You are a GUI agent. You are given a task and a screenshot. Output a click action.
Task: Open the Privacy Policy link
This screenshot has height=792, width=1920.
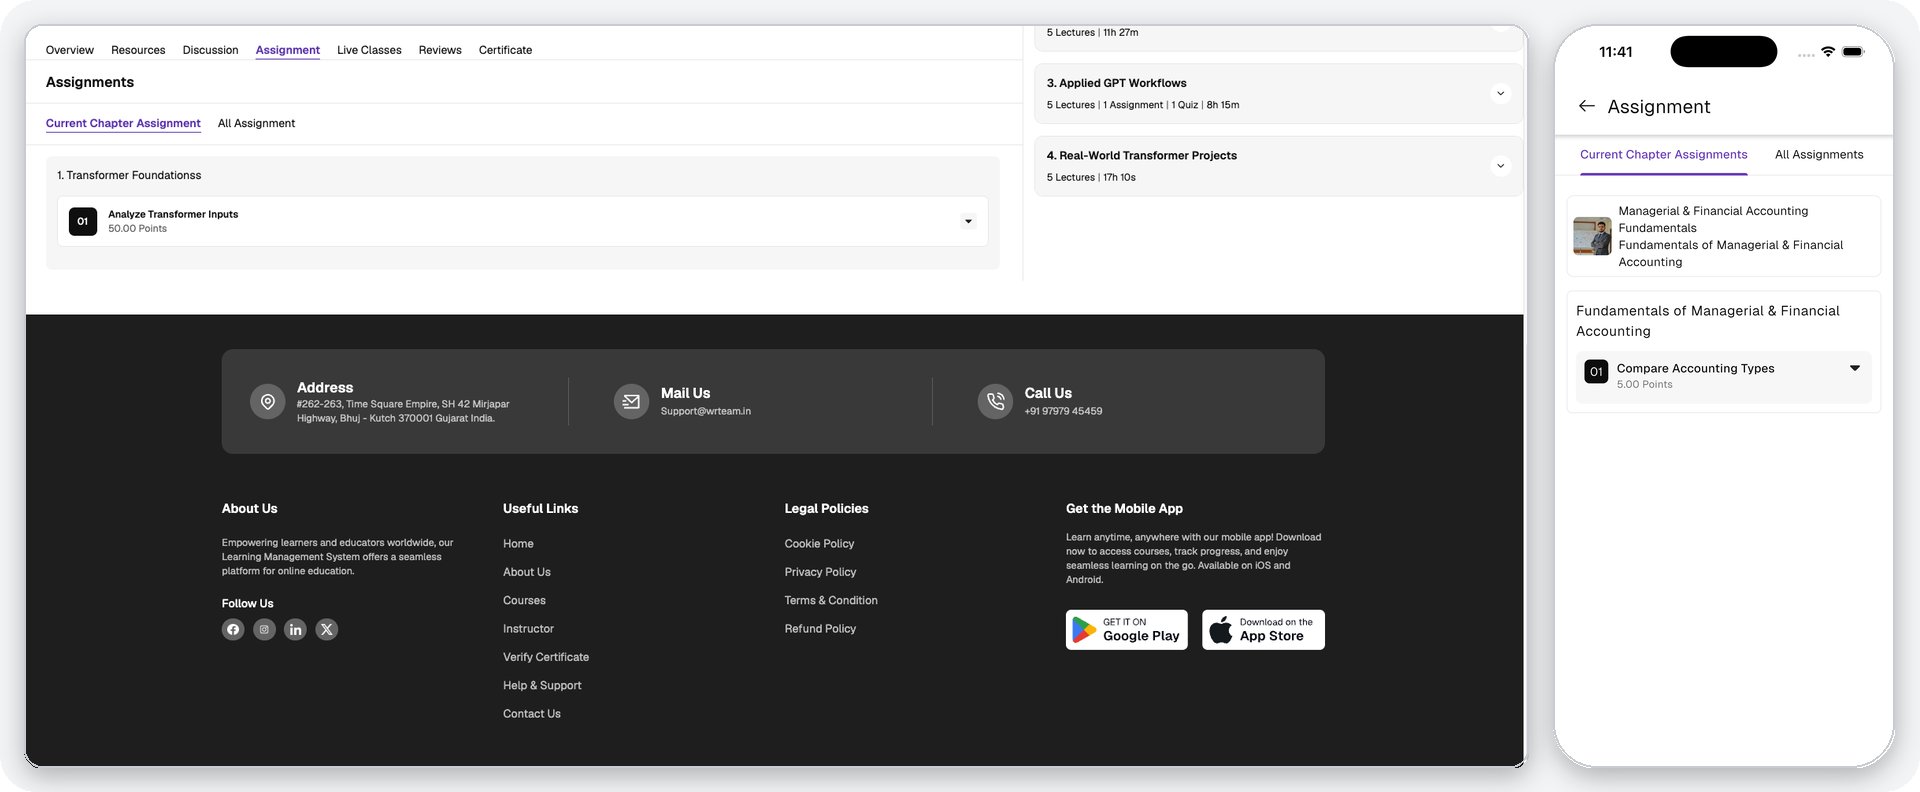click(820, 572)
